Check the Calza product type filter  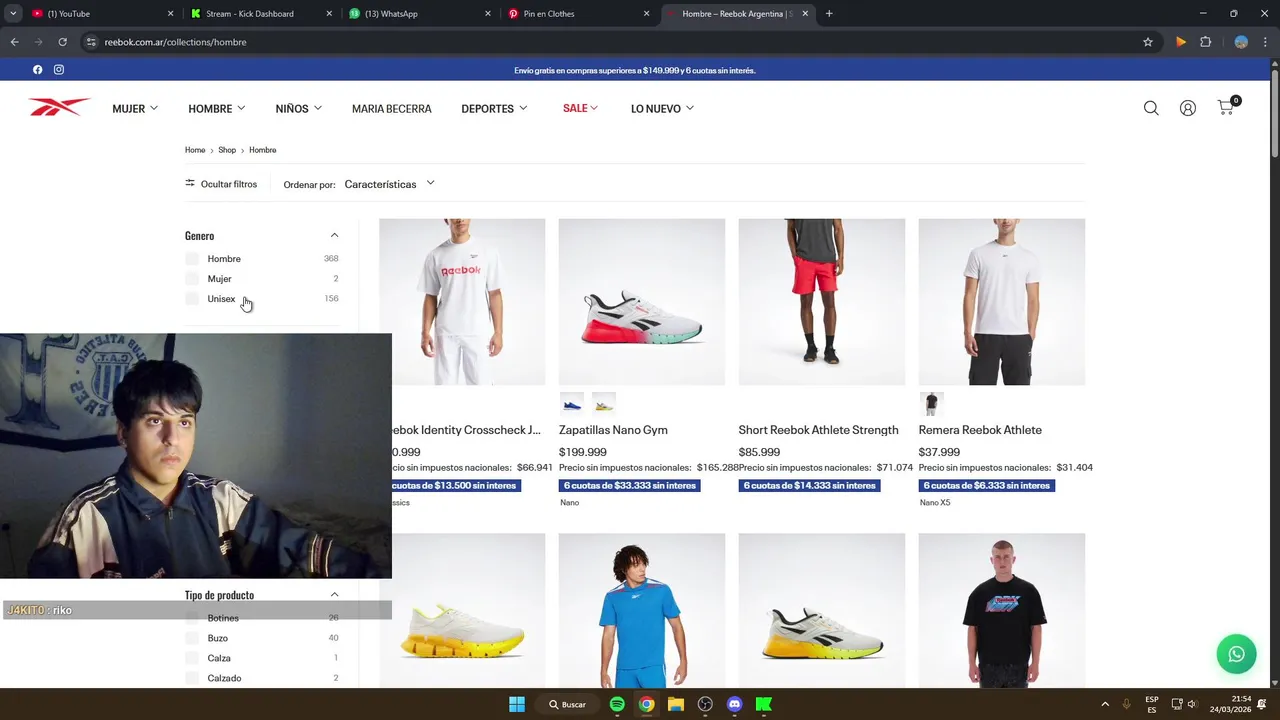(x=192, y=658)
